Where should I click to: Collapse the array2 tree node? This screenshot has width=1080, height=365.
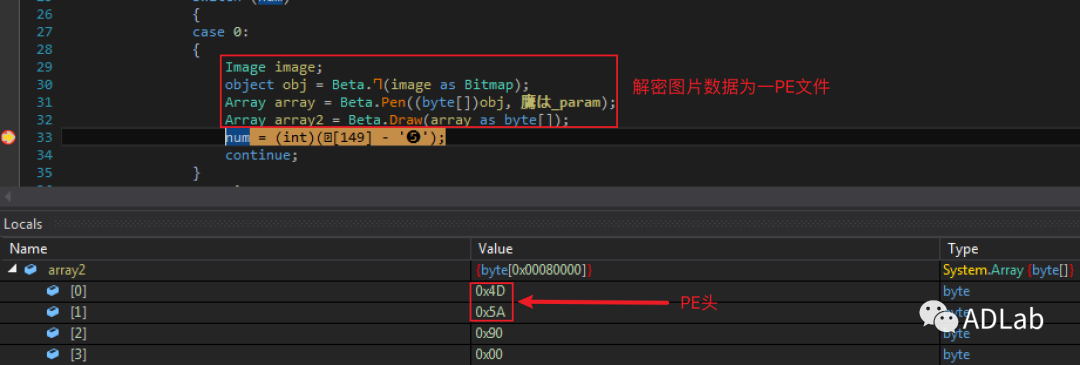13,270
